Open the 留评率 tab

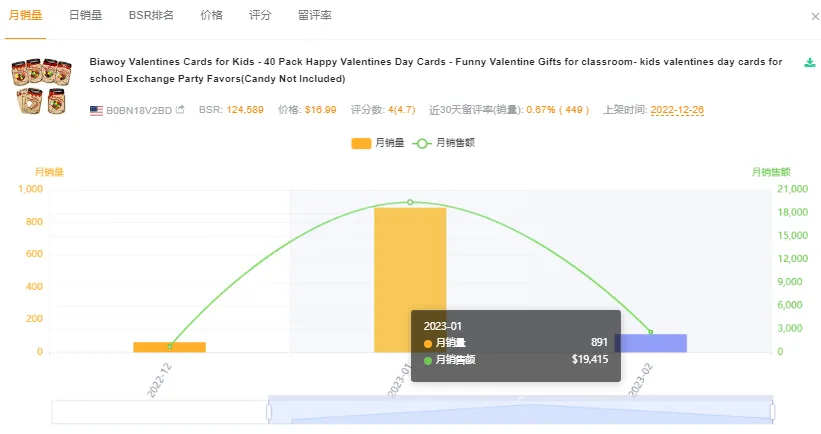[x=314, y=17]
